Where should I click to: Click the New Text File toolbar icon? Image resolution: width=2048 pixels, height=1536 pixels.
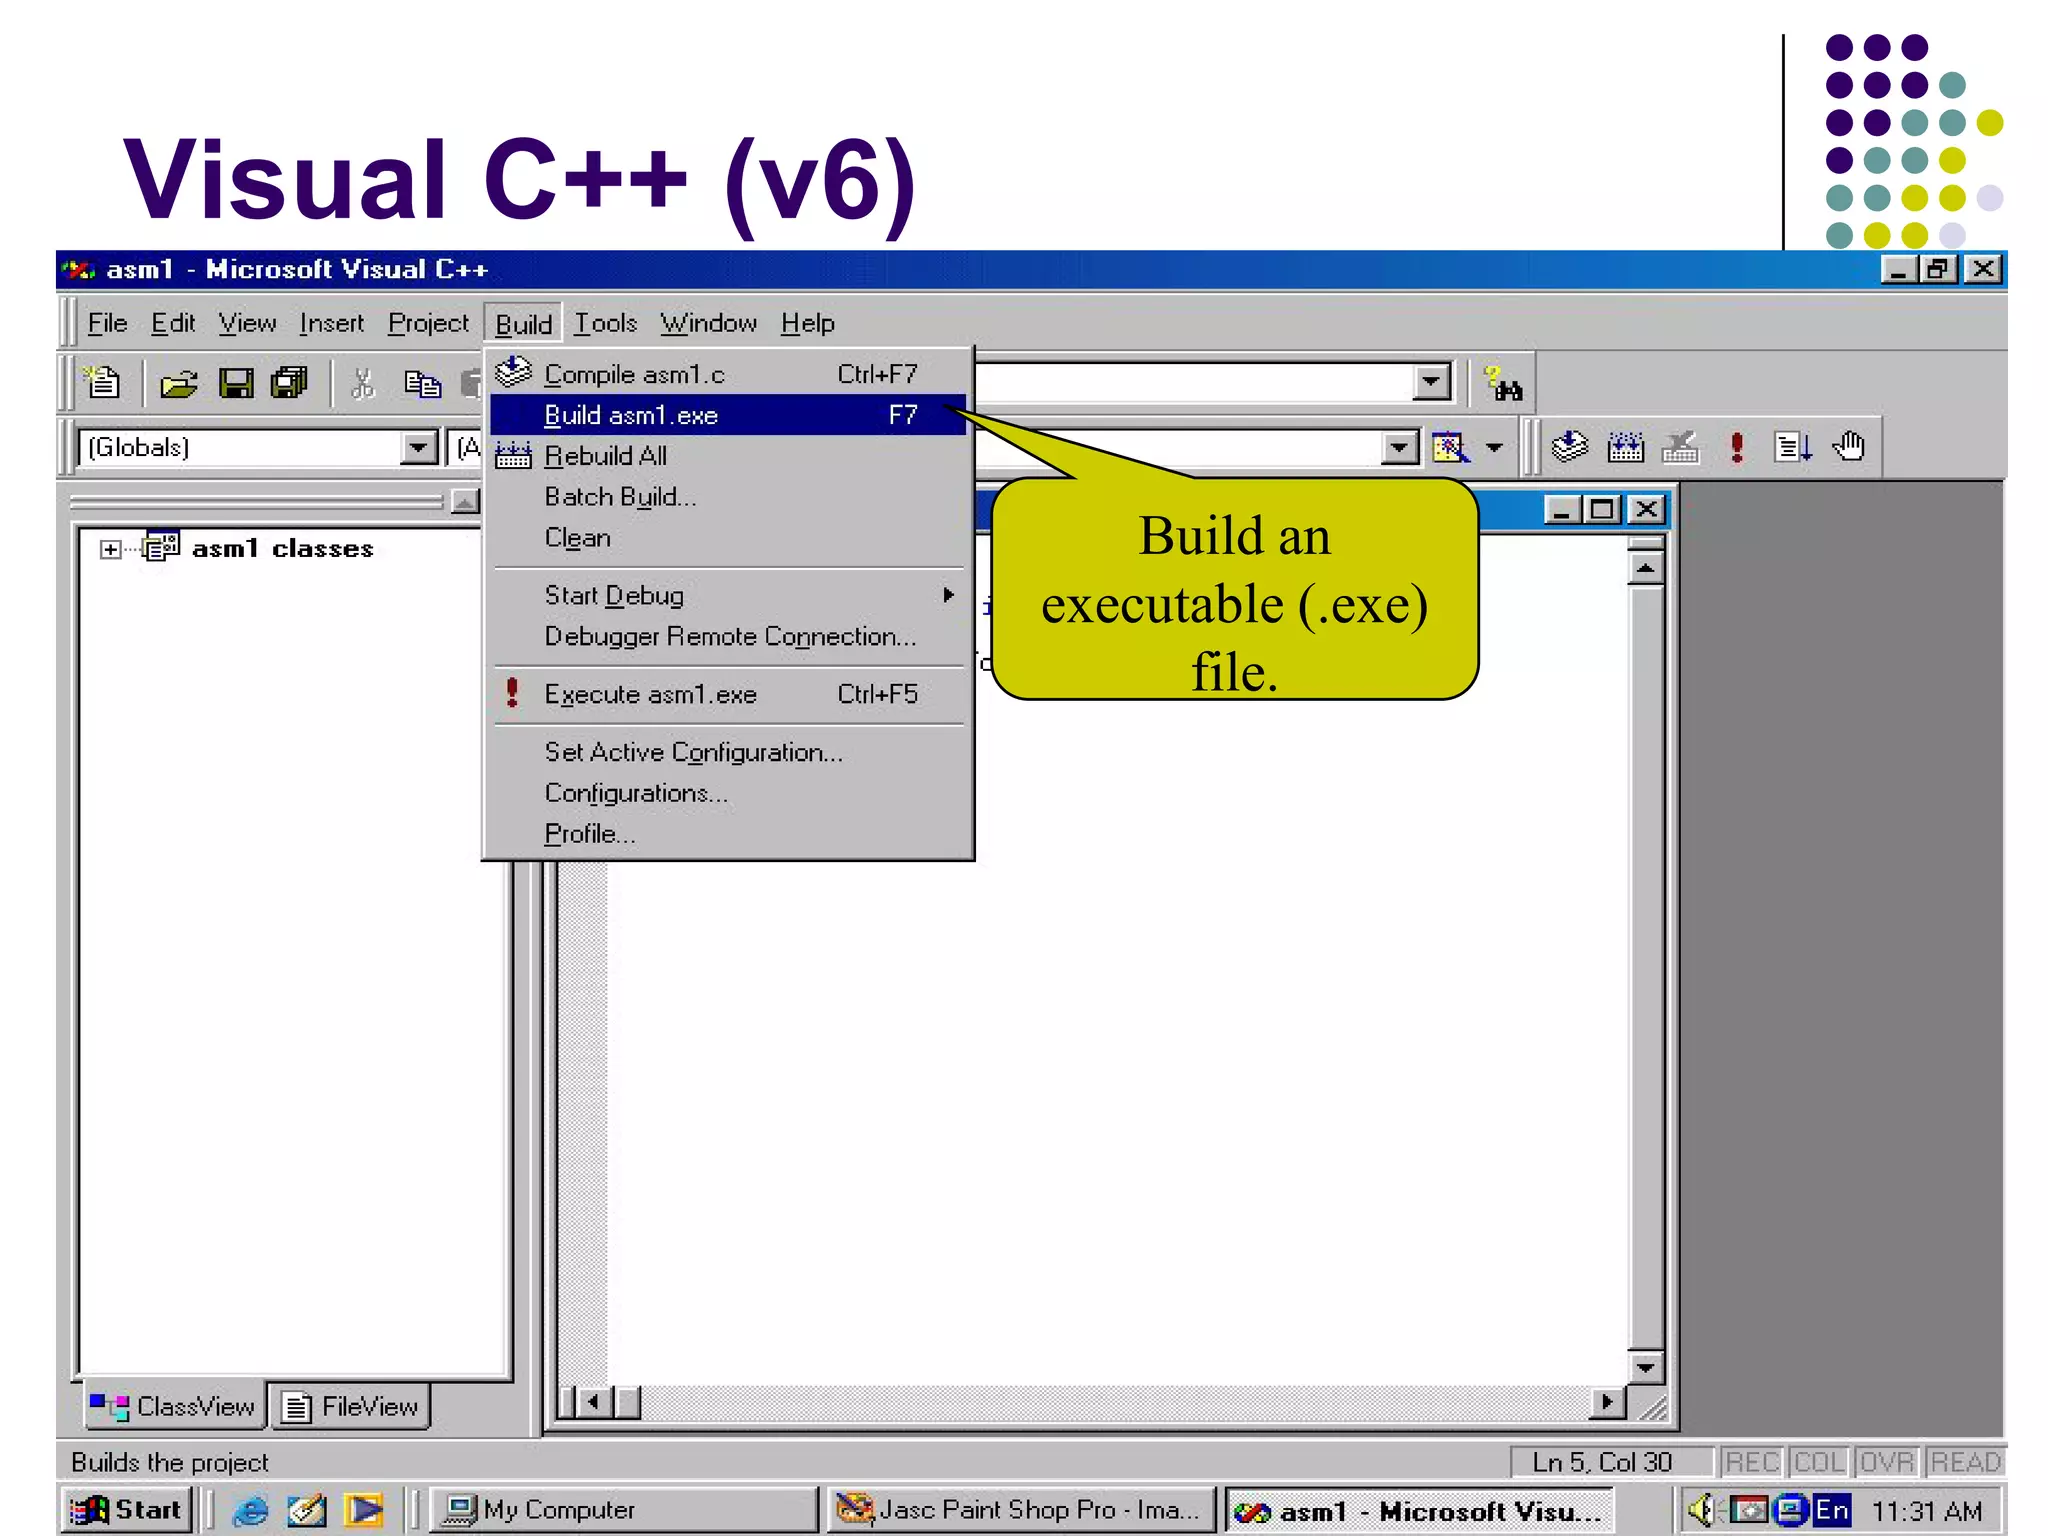point(103,383)
